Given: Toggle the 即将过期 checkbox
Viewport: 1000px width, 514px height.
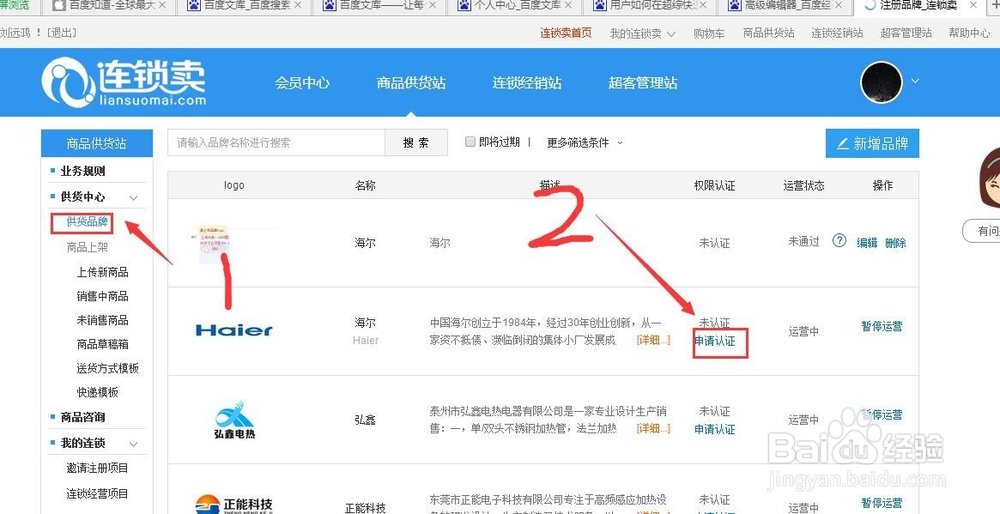Looking at the screenshot, I should (470, 142).
